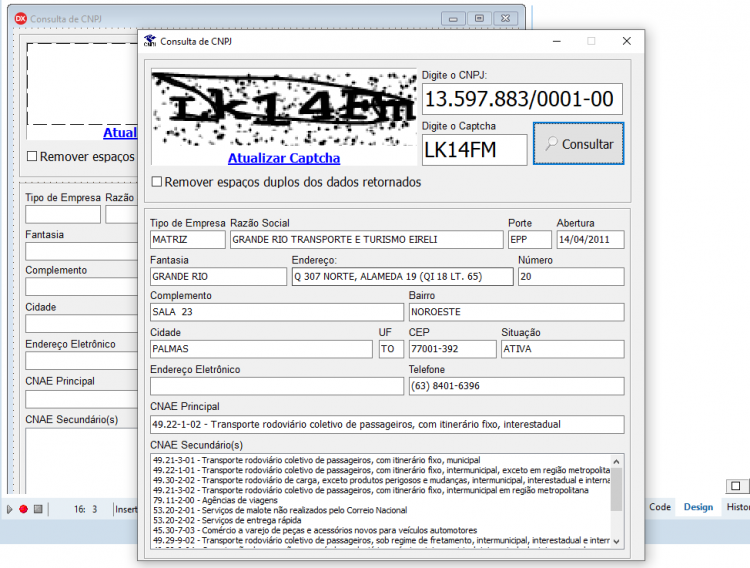
Task: Click the CNPJ number input field
Action: pyautogui.click(x=522, y=99)
